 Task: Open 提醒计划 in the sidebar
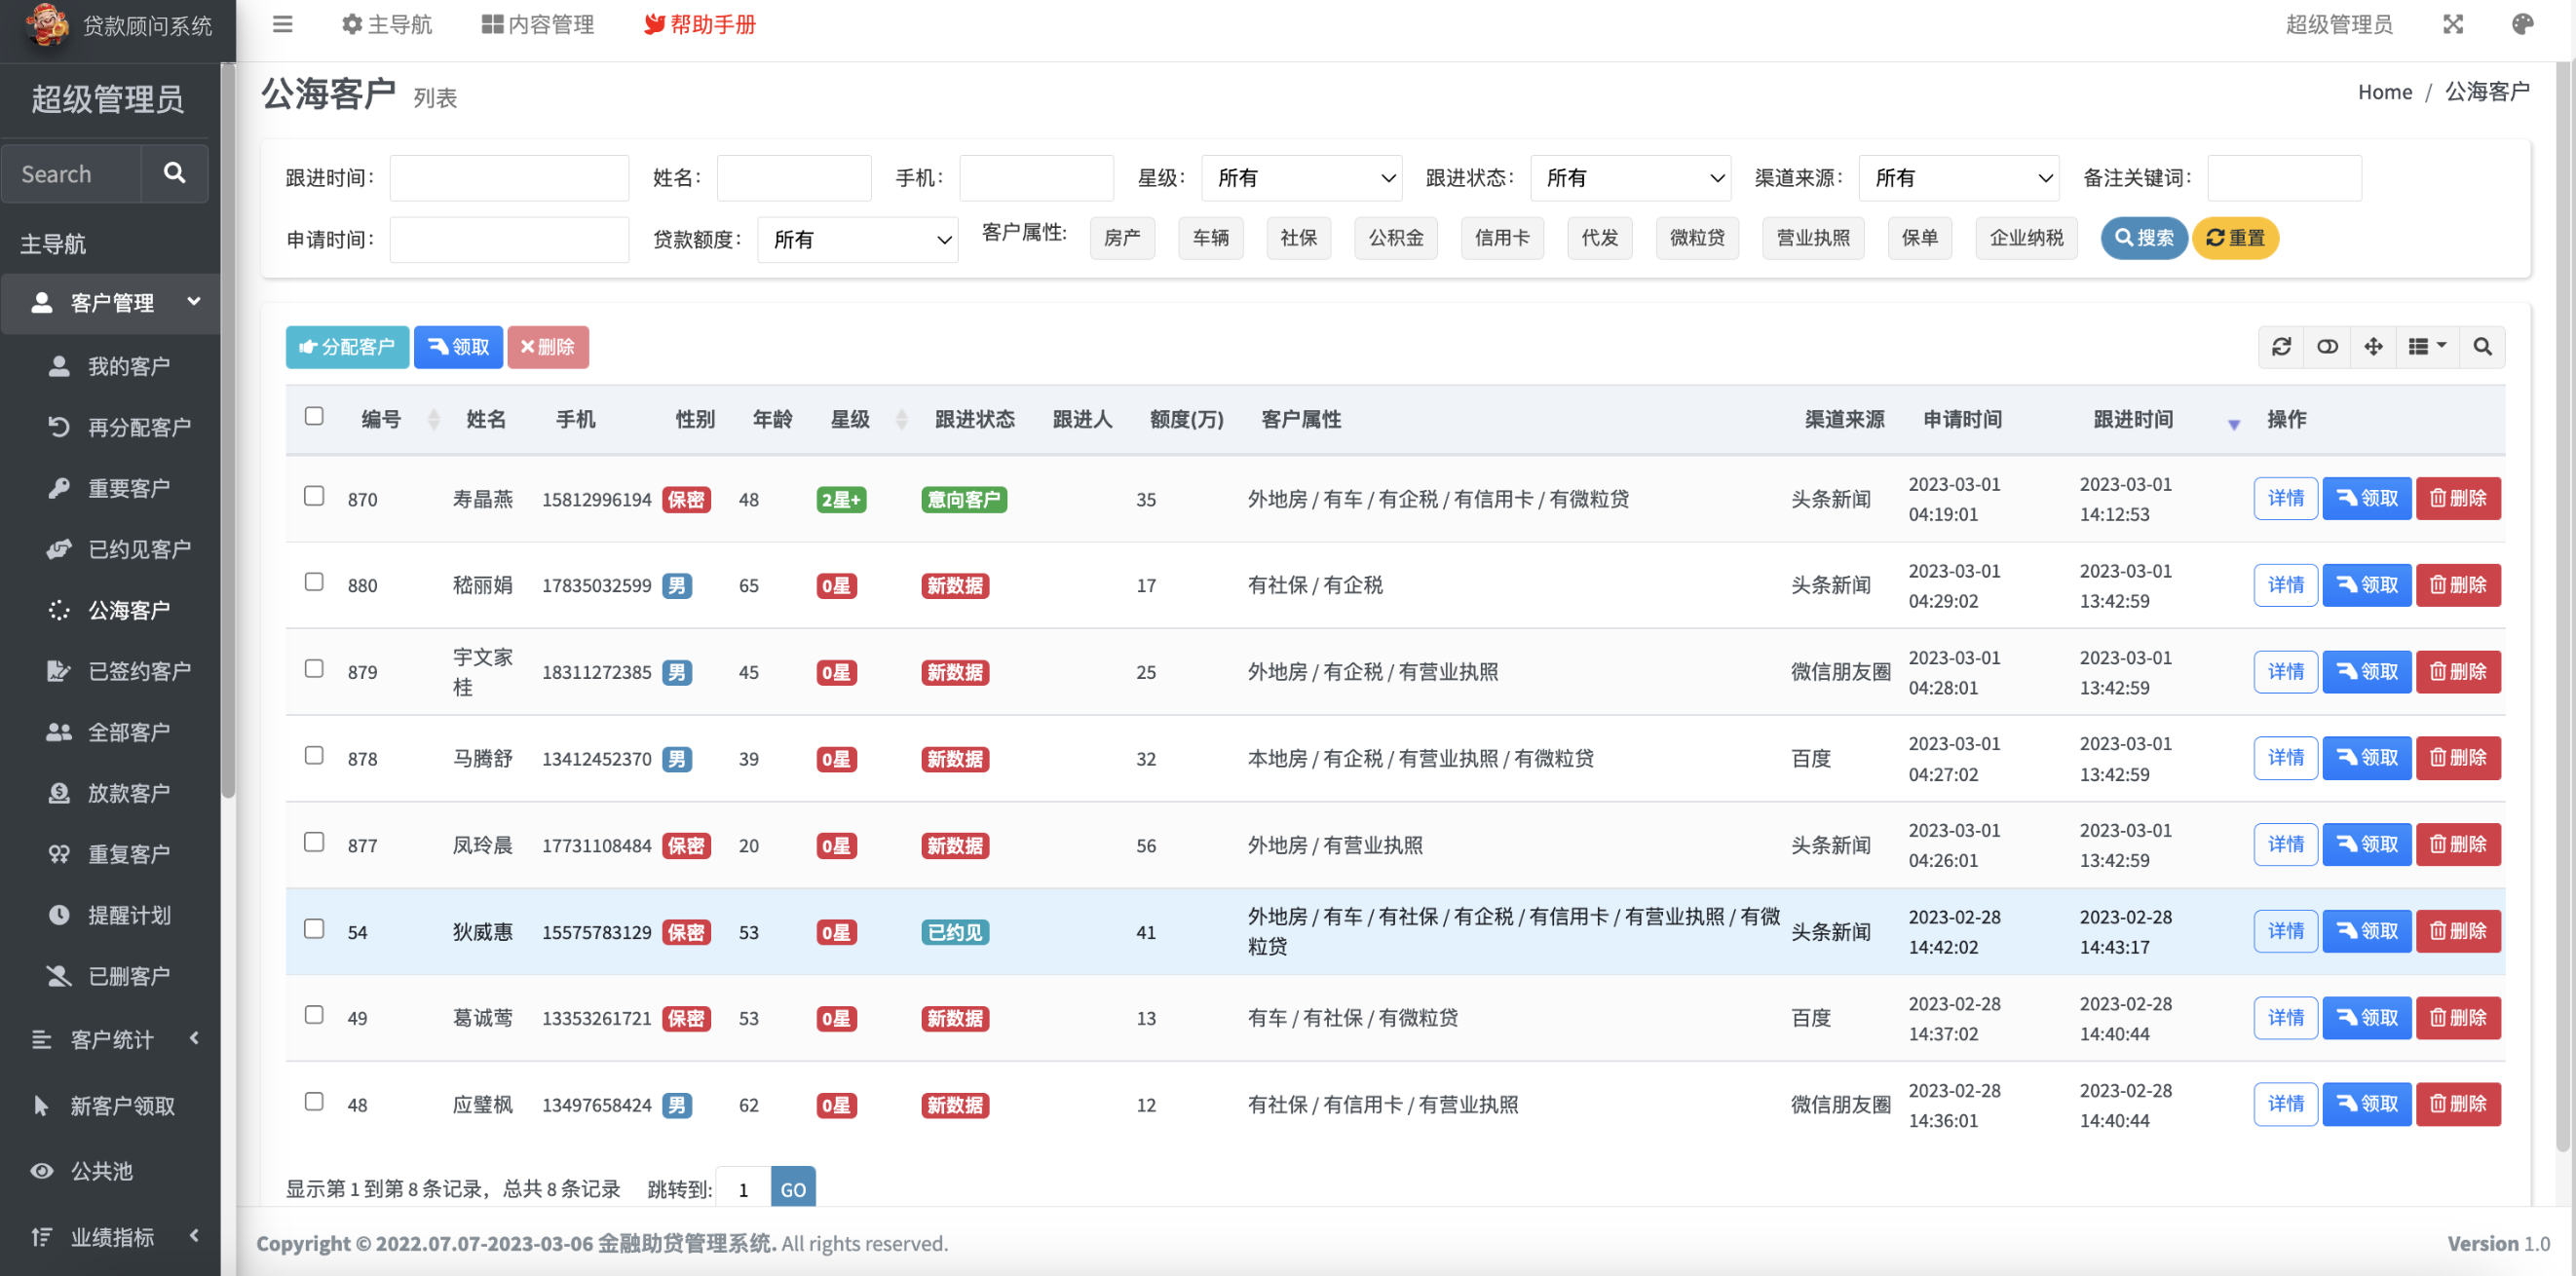click(x=128, y=915)
